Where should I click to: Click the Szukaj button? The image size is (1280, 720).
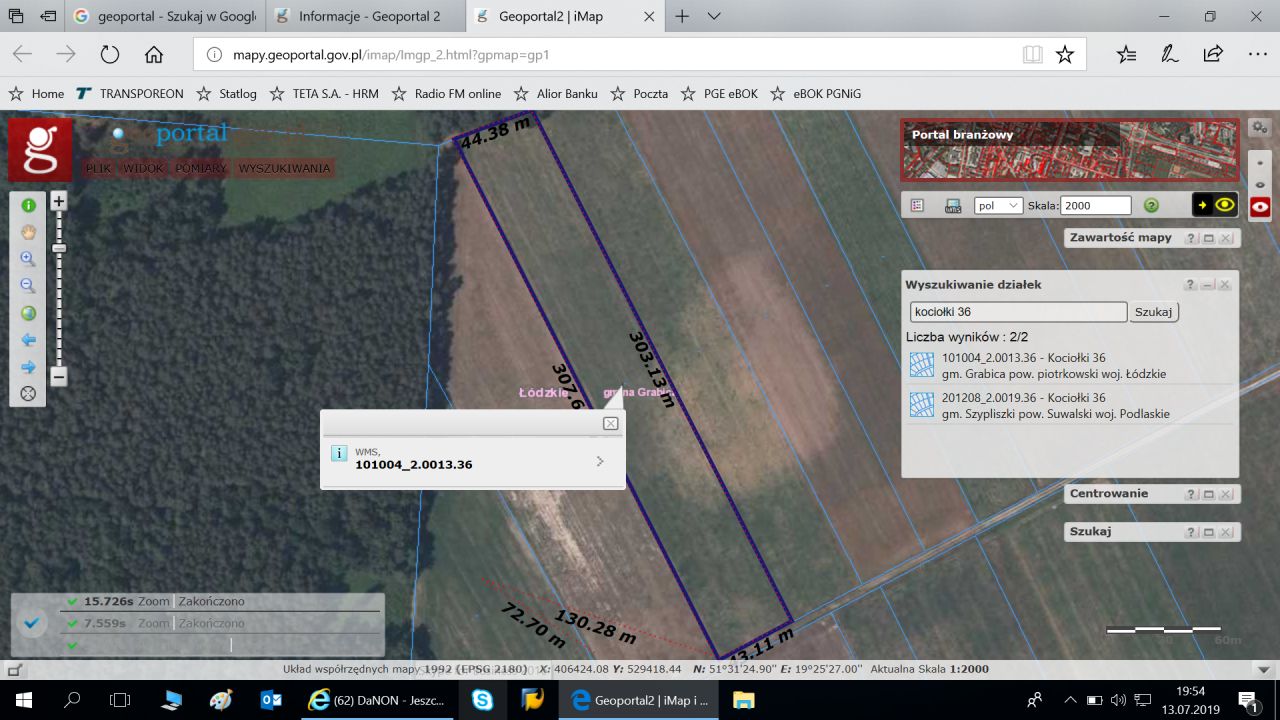click(1154, 312)
